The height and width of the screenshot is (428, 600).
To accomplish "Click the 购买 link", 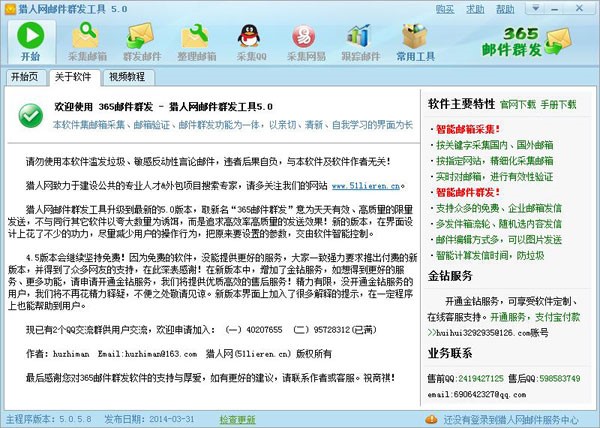I will tap(445, 9).
